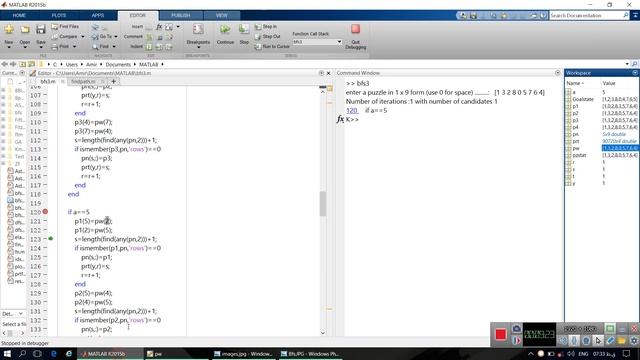Toggle the red breakpoint on line 120
The image size is (640, 360).
point(45,212)
